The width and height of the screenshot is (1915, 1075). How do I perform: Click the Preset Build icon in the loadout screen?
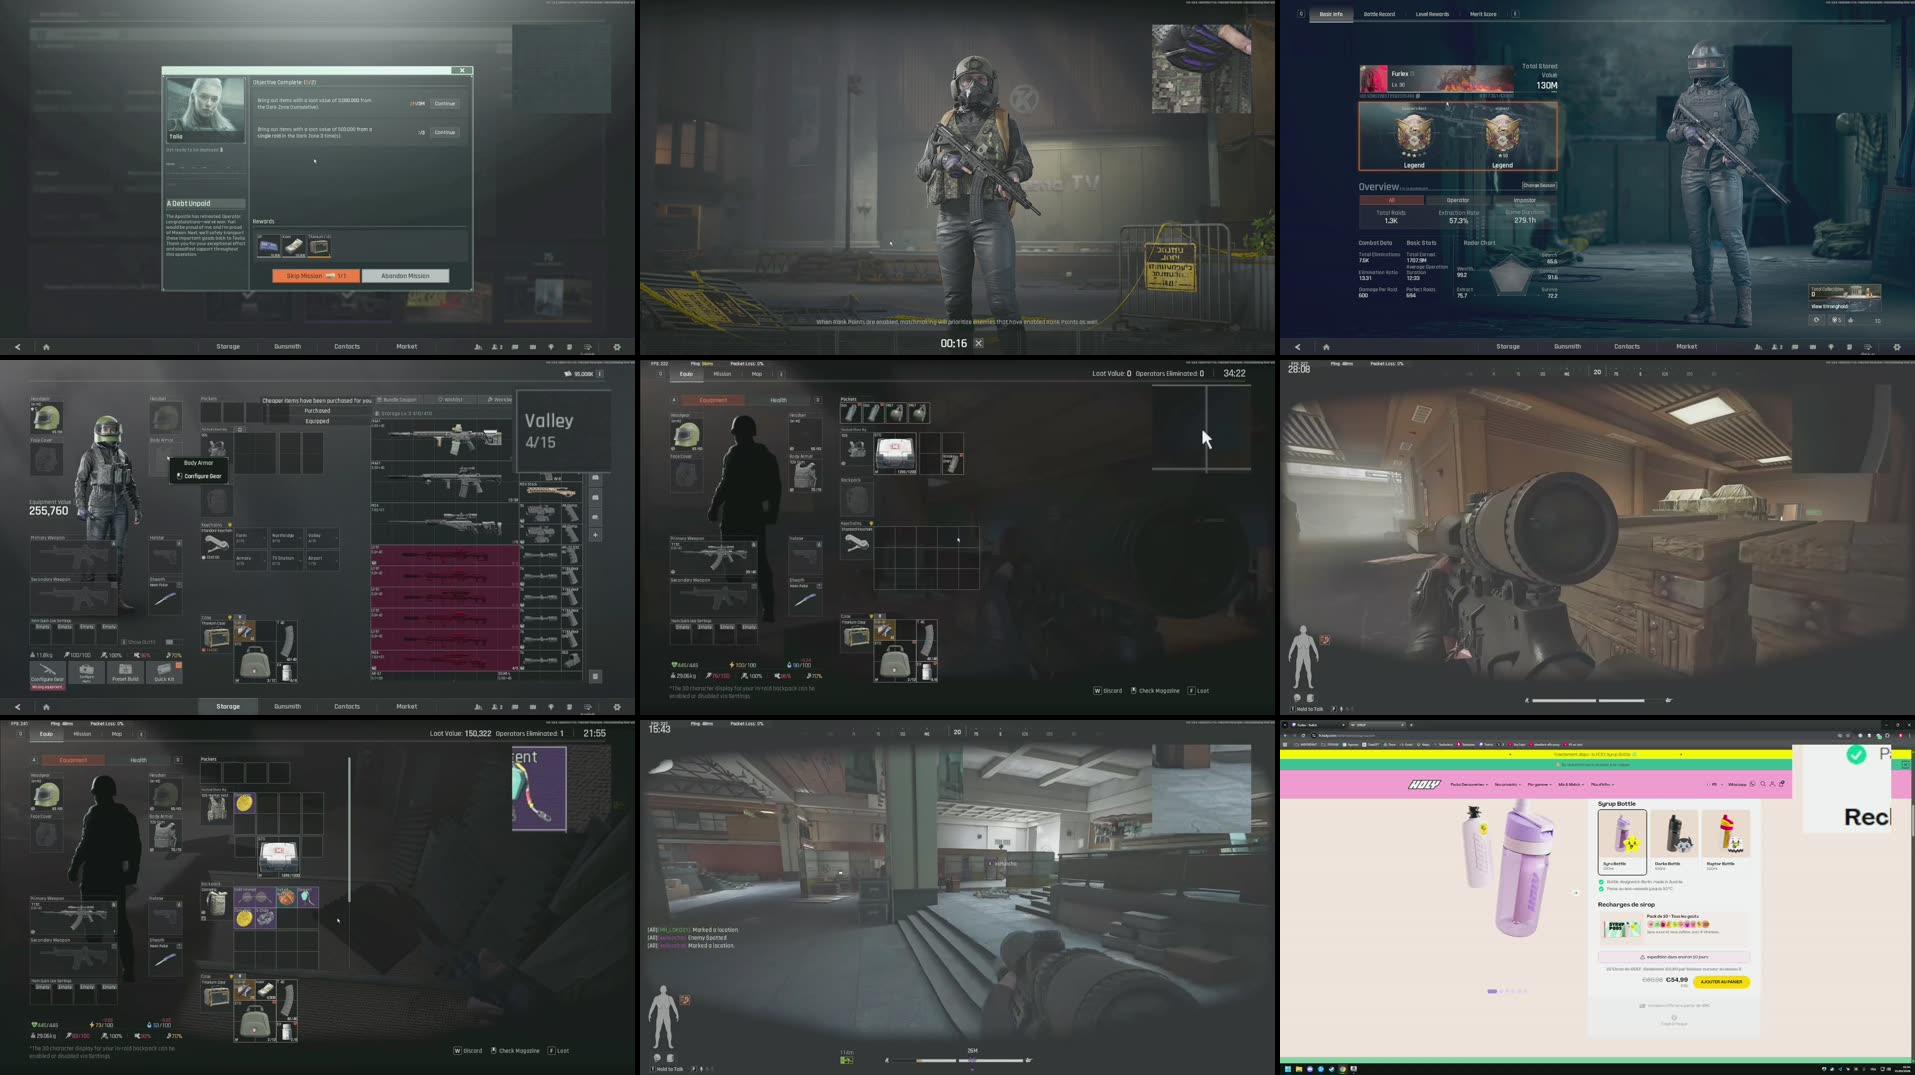125,671
